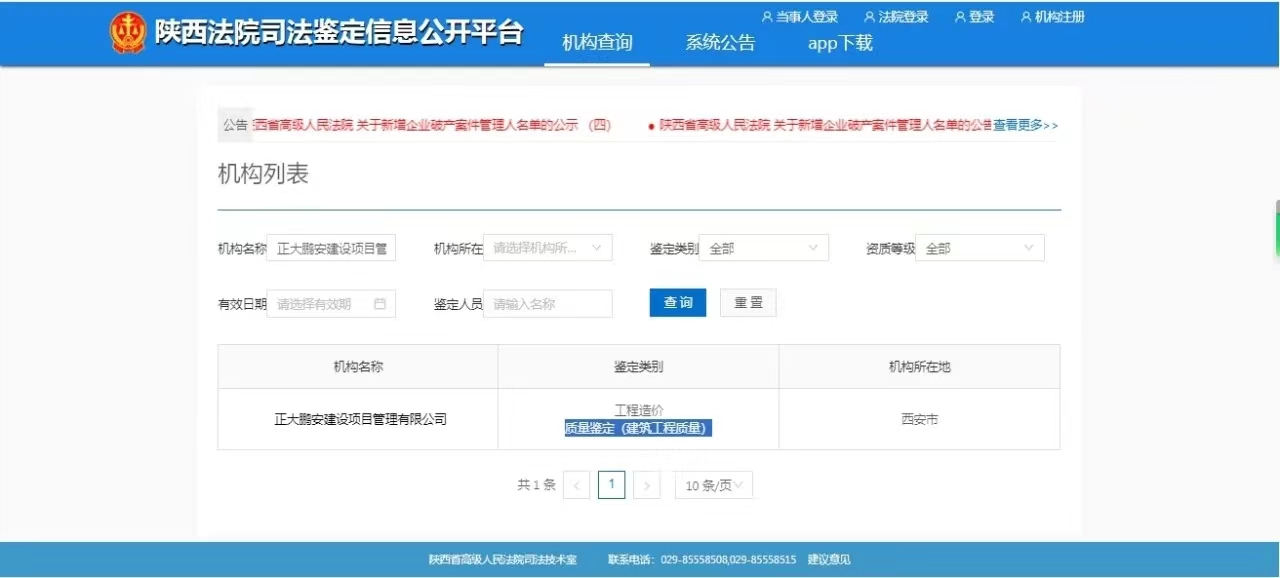Viewport: 1280px width, 578px height.
Task: Click 登录 in the top bar
Action: click(975, 17)
